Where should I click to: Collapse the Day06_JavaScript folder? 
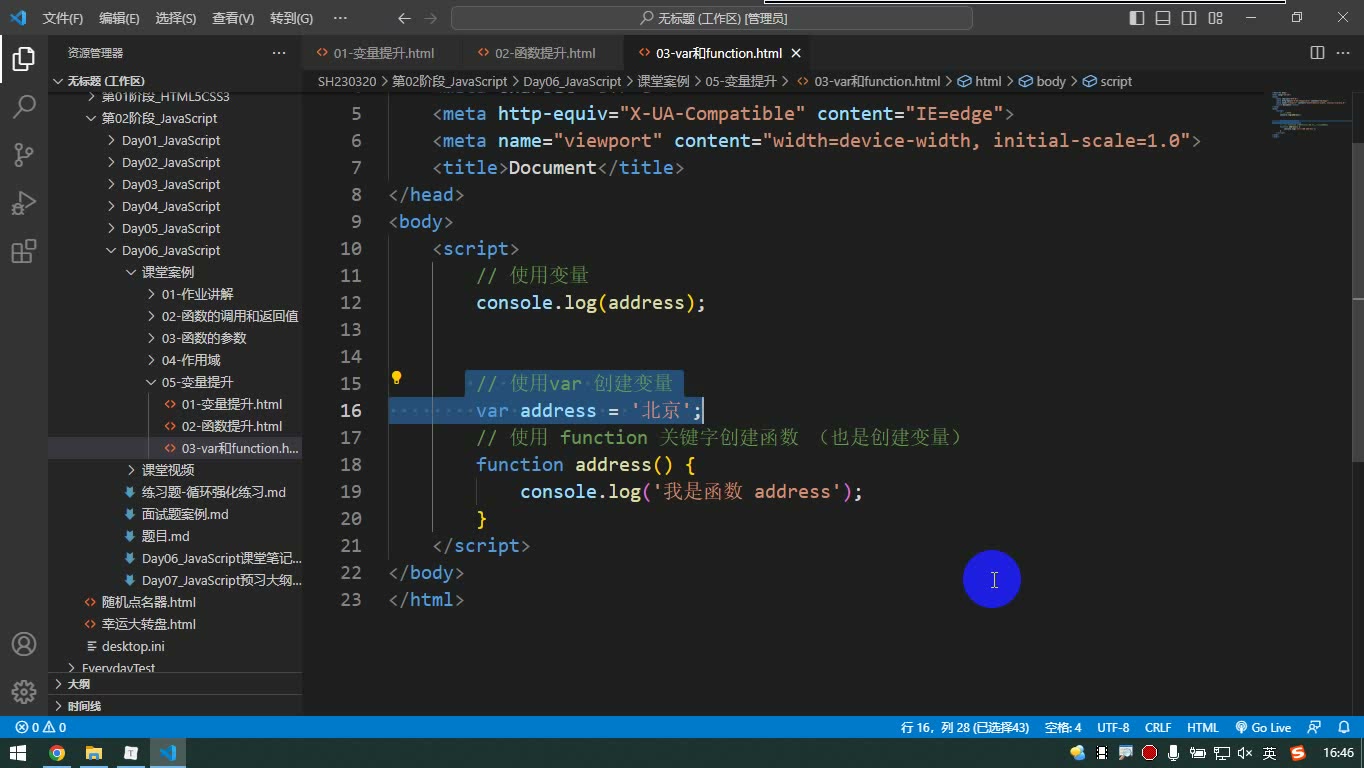(170, 250)
